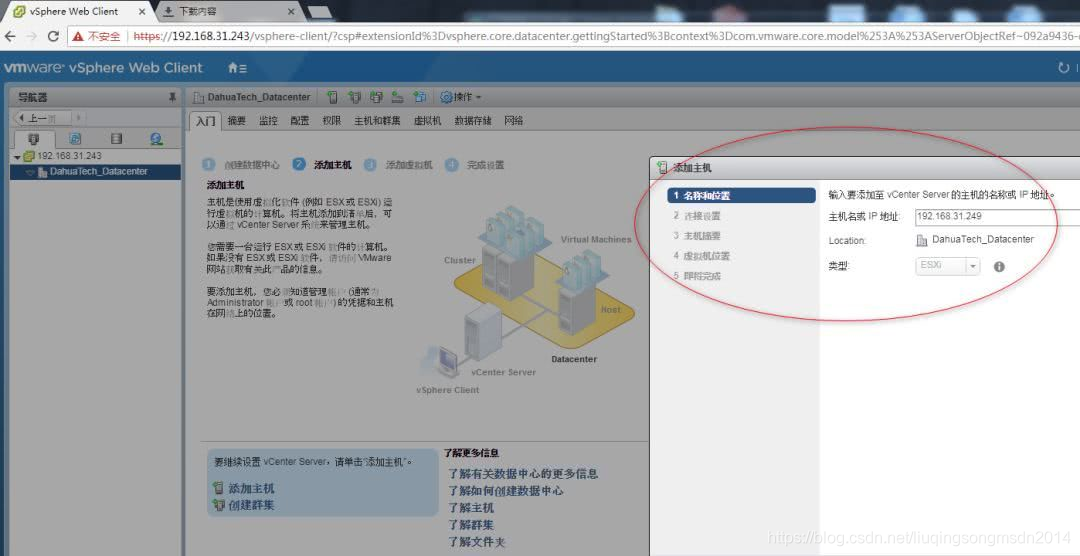Click the navigator forward history arrow
The width and height of the screenshot is (1080, 556).
78,118
